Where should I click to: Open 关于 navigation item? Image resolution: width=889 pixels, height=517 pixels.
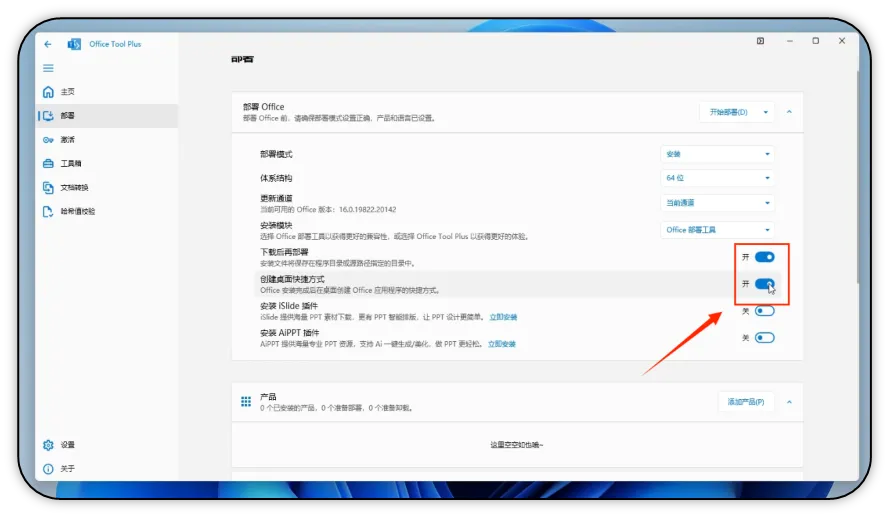click(x=107, y=469)
